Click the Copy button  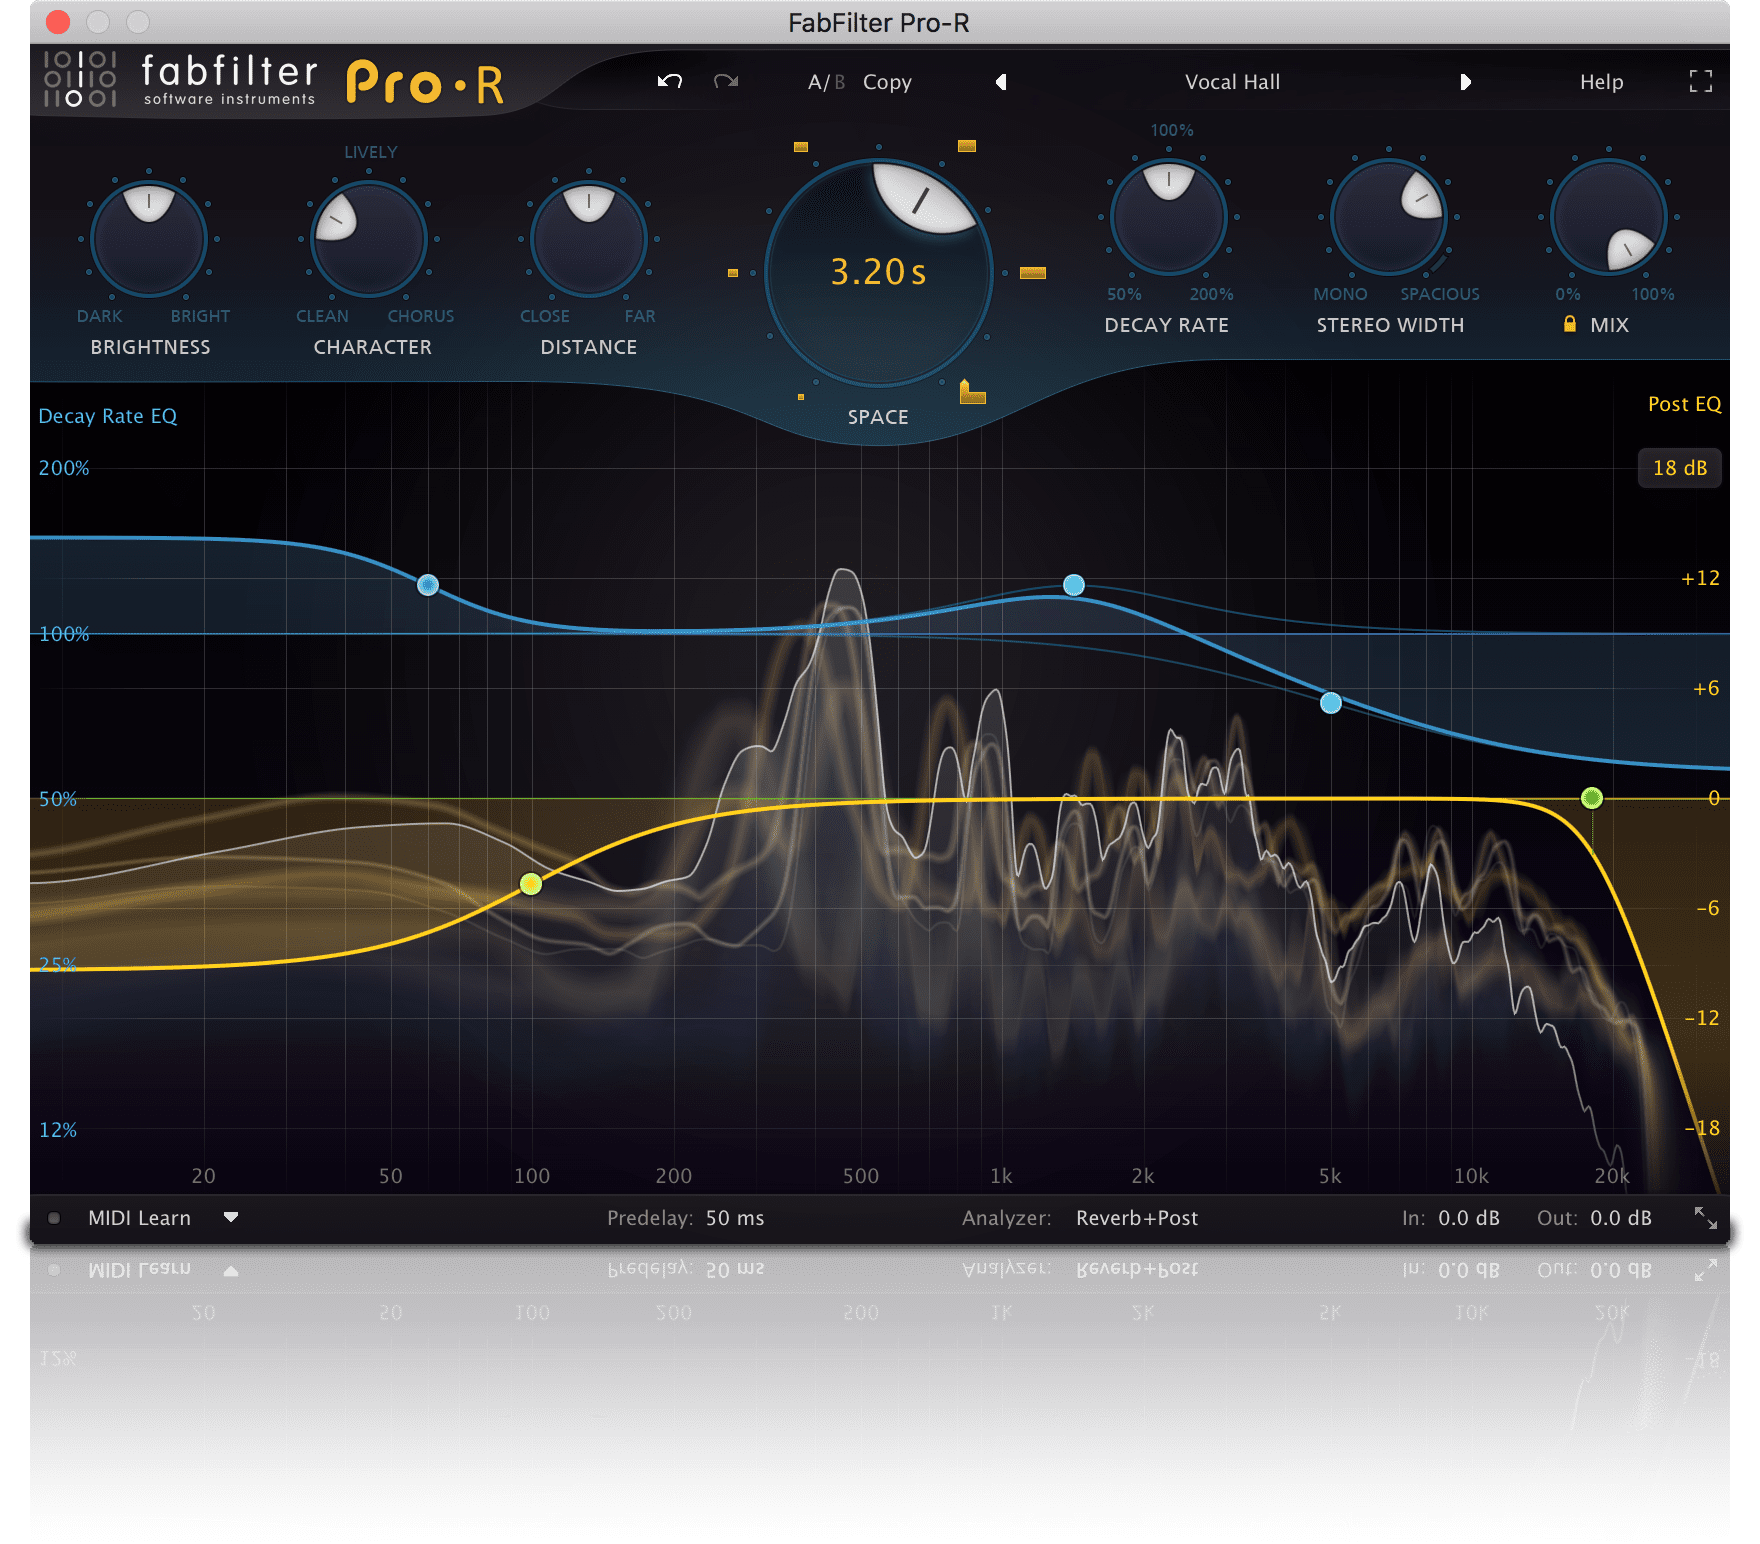click(x=887, y=82)
